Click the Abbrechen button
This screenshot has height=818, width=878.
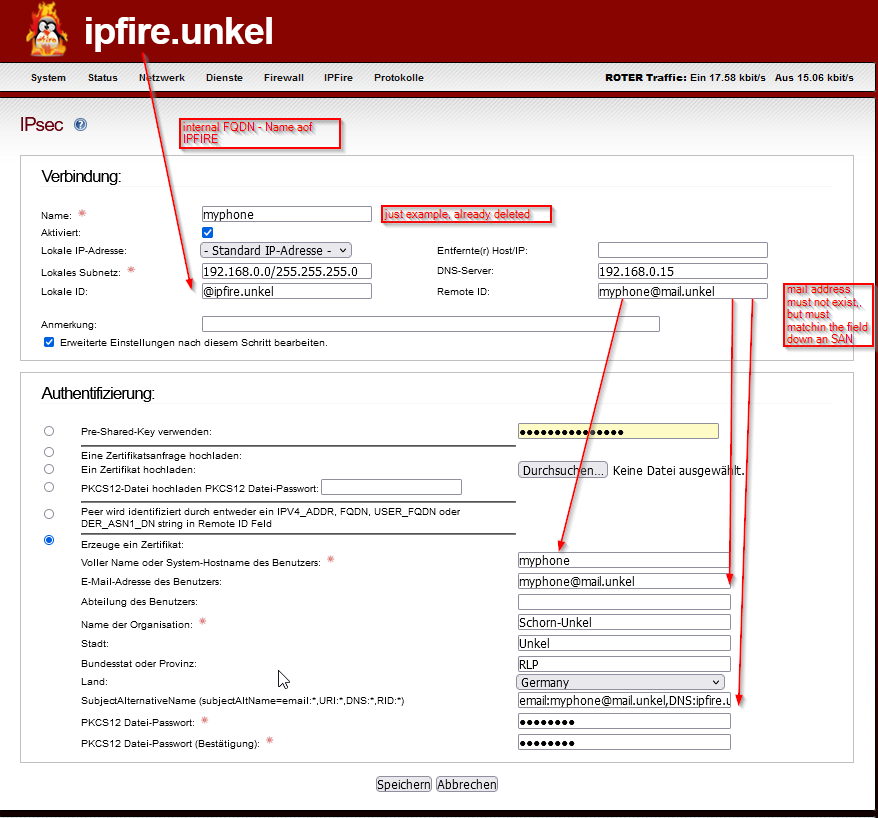click(467, 784)
